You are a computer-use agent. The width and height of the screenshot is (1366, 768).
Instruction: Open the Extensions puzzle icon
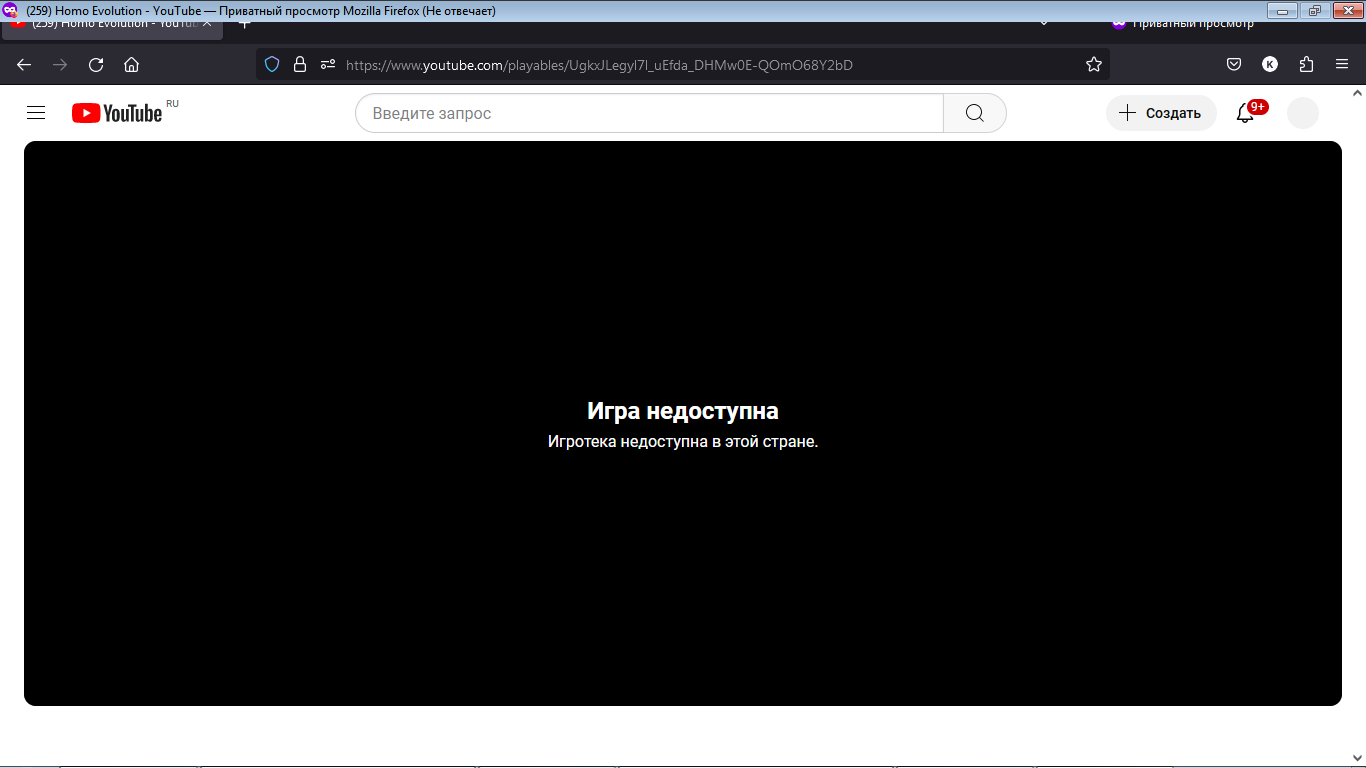pos(1306,65)
